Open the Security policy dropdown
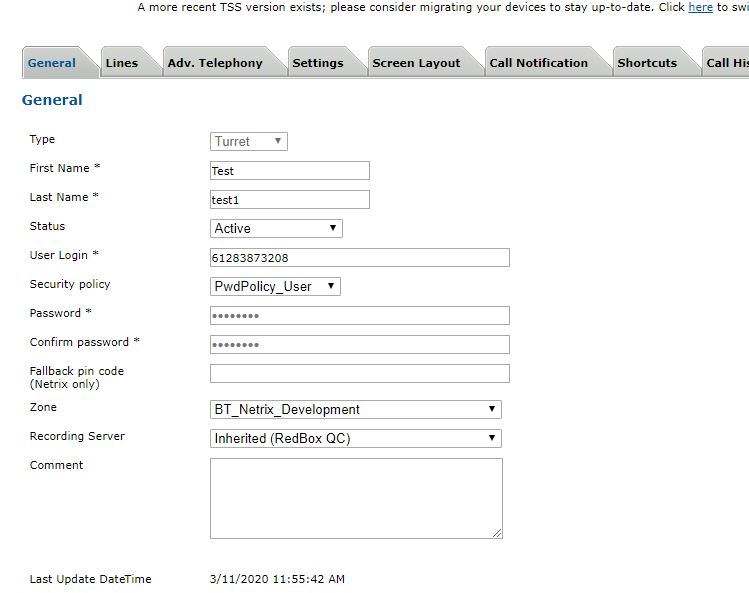 (275, 286)
